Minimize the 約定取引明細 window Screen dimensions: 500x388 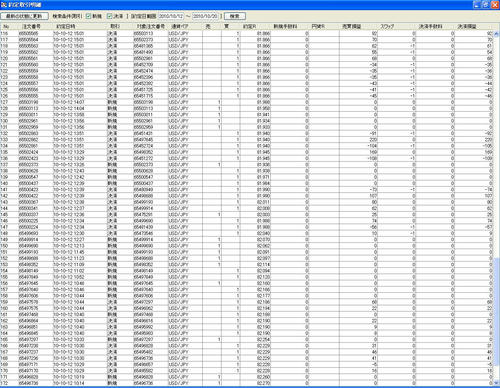(477, 5)
